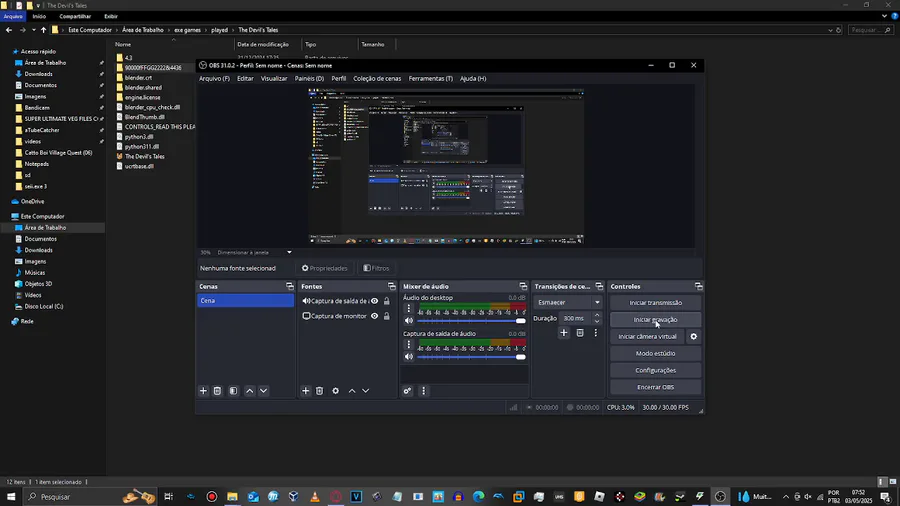
Task: Hide Captura de saída de áudio source
Action: click(374, 301)
